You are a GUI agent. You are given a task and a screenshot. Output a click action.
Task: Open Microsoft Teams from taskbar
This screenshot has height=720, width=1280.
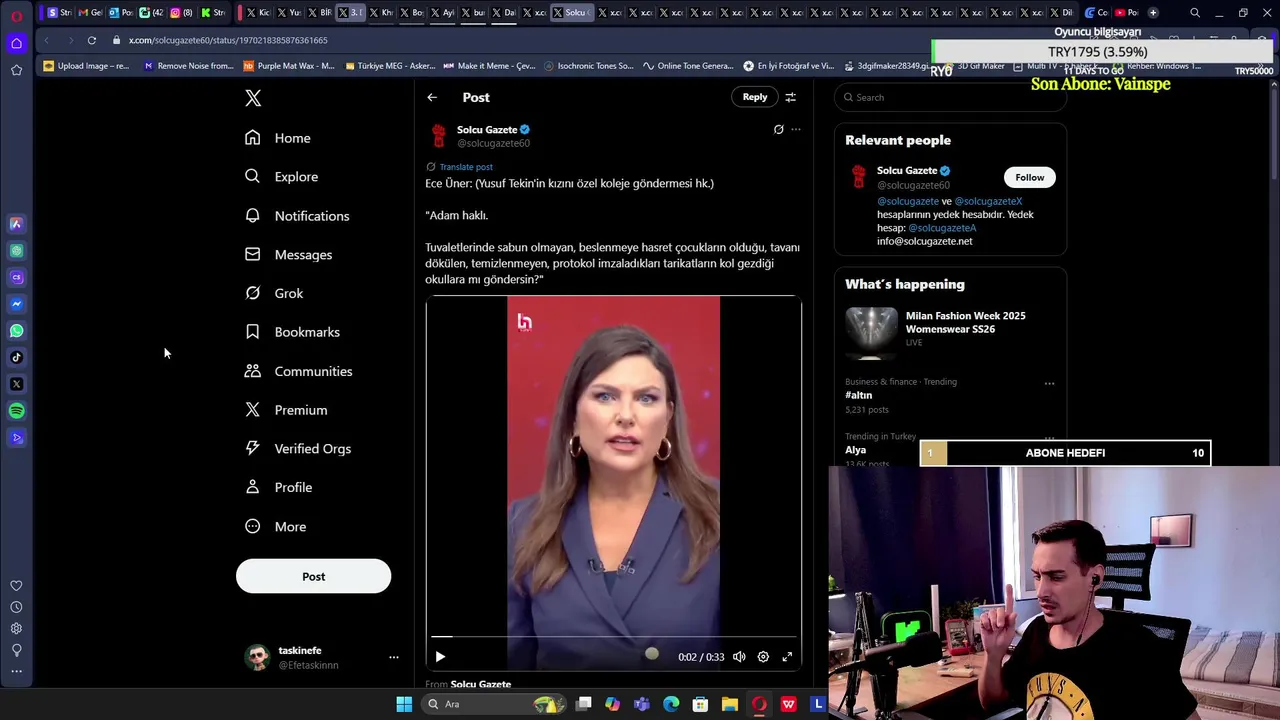[642, 704]
